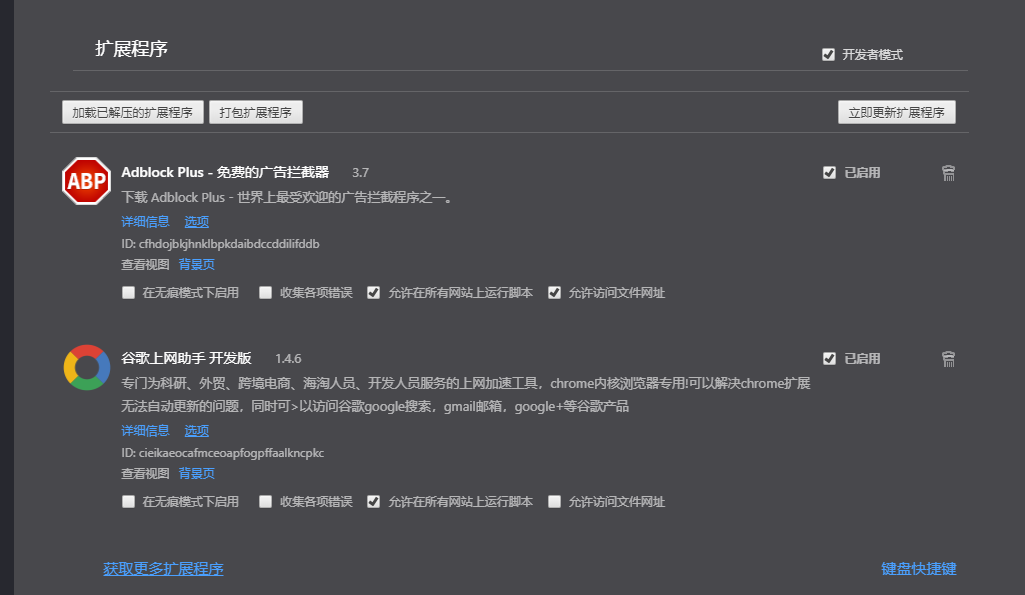Click the Adblock Plus ABP icon
Viewport: 1025px width, 595px height.
(x=86, y=181)
